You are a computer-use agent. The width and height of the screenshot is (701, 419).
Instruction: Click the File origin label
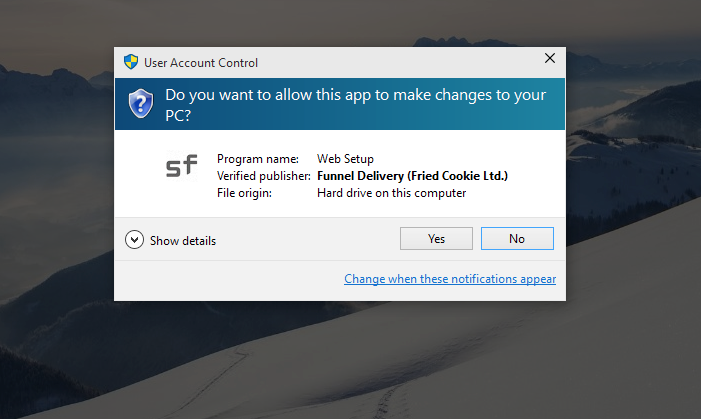pos(244,193)
